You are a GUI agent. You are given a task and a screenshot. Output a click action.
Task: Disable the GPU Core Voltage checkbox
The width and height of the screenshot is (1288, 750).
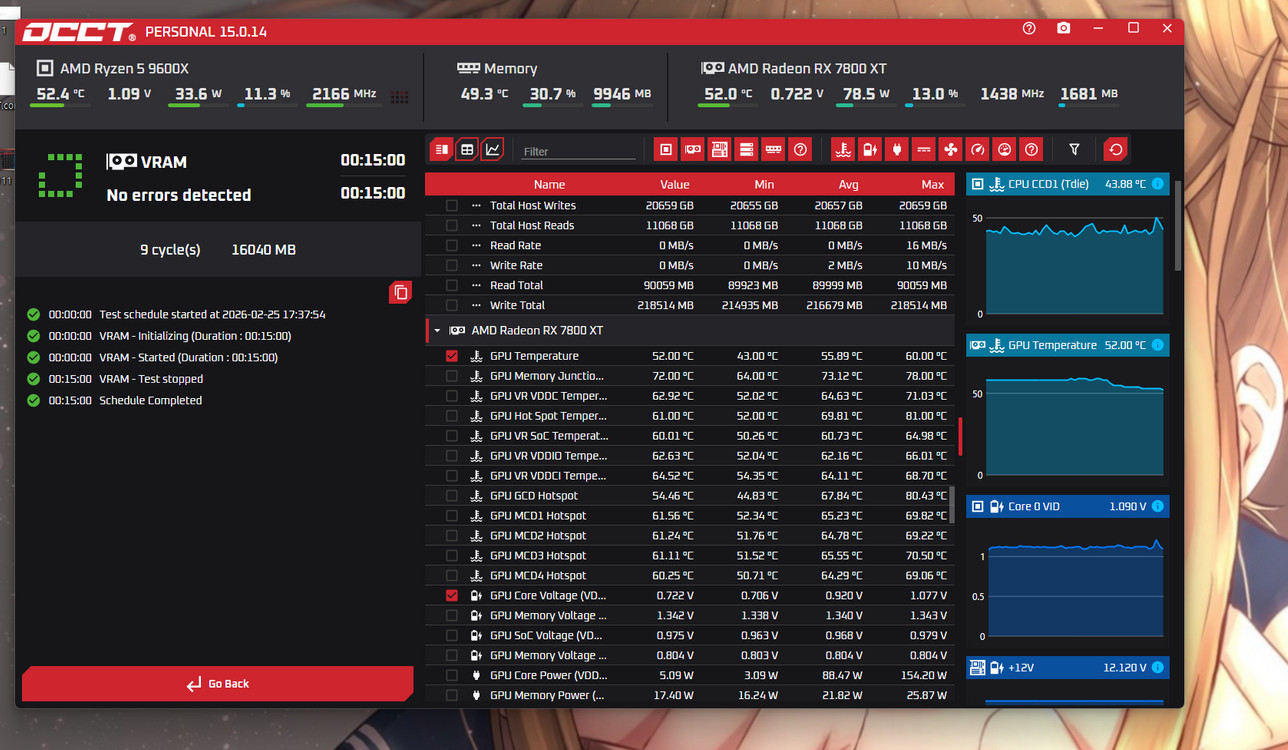coord(452,596)
